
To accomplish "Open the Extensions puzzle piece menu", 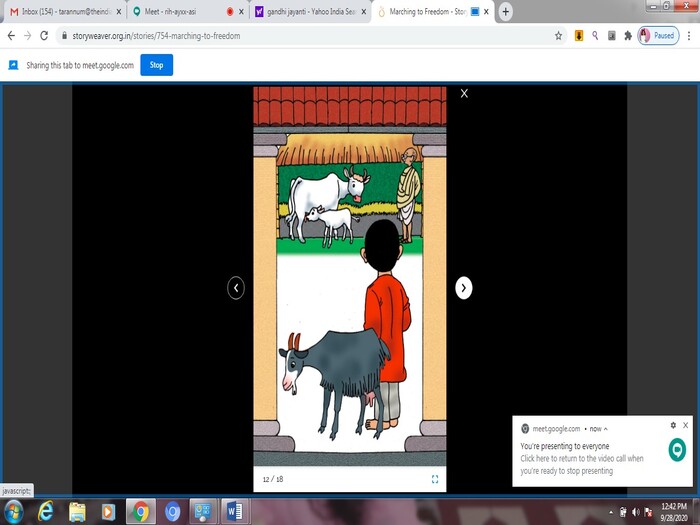I will click(x=628, y=36).
